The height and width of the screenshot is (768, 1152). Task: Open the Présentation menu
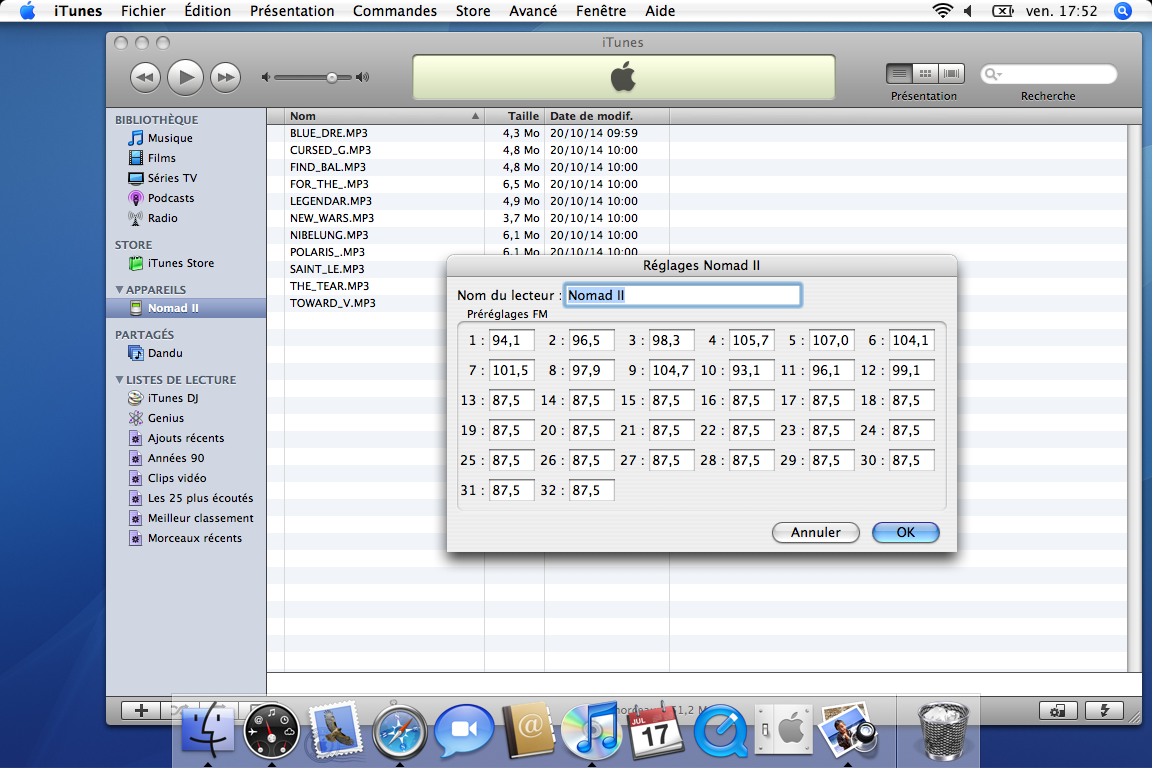click(x=292, y=11)
